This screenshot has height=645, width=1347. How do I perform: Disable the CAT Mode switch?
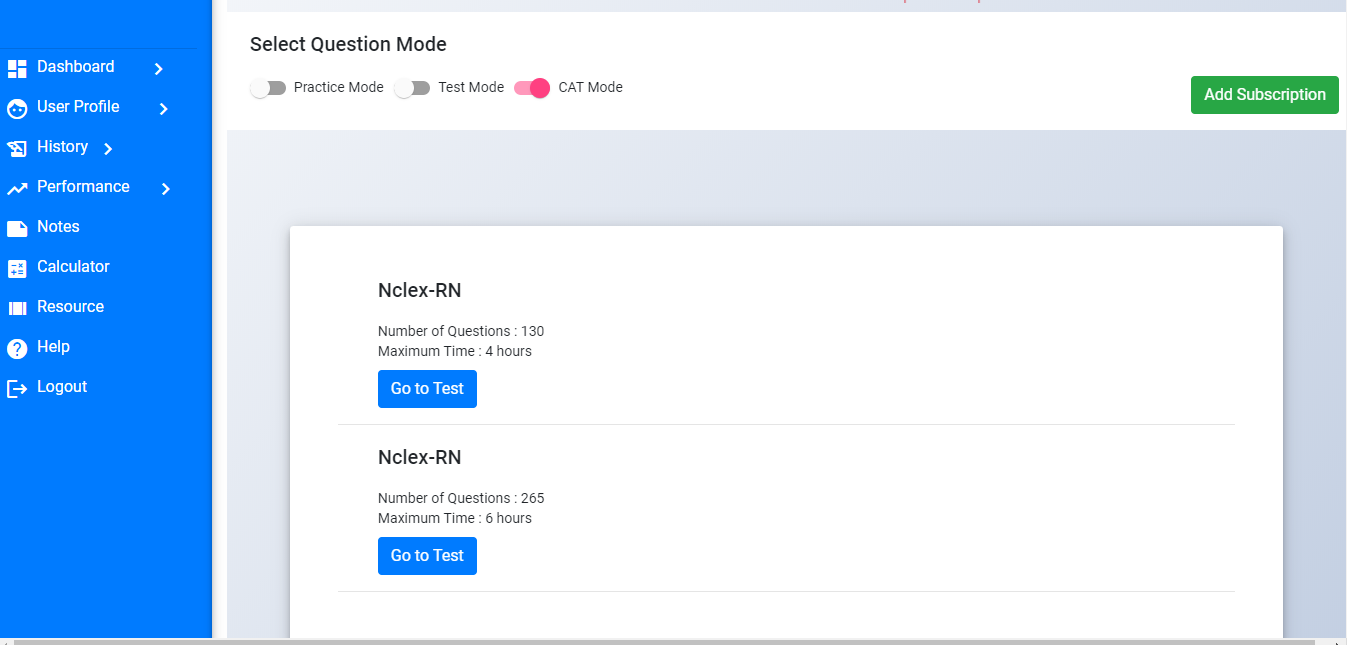coord(532,88)
